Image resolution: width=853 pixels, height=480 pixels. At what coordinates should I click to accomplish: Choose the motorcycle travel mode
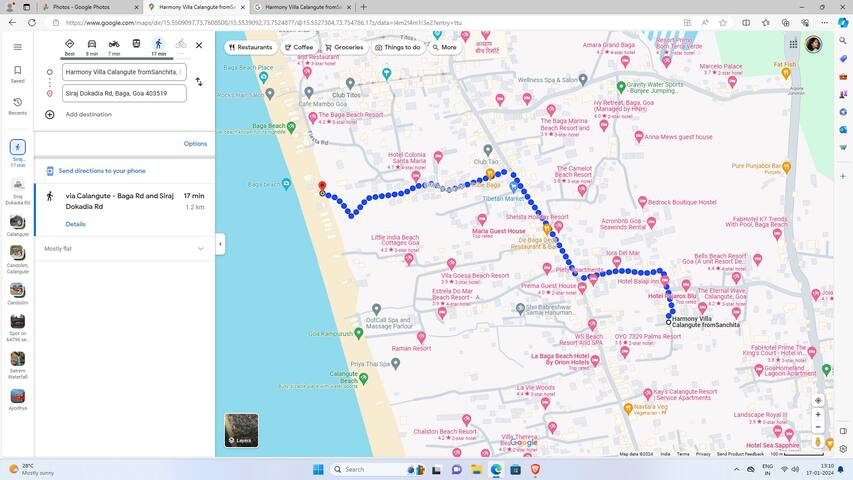(x=114, y=44)
